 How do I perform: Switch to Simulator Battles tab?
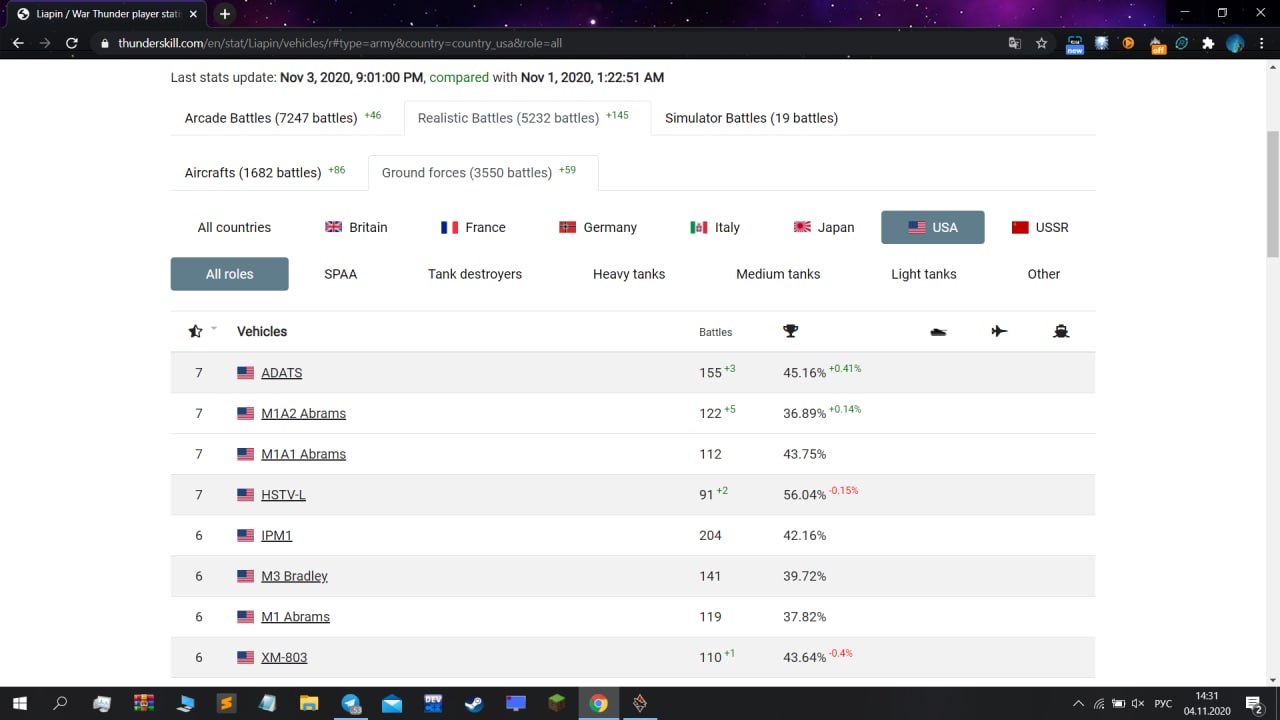point(751,118)
